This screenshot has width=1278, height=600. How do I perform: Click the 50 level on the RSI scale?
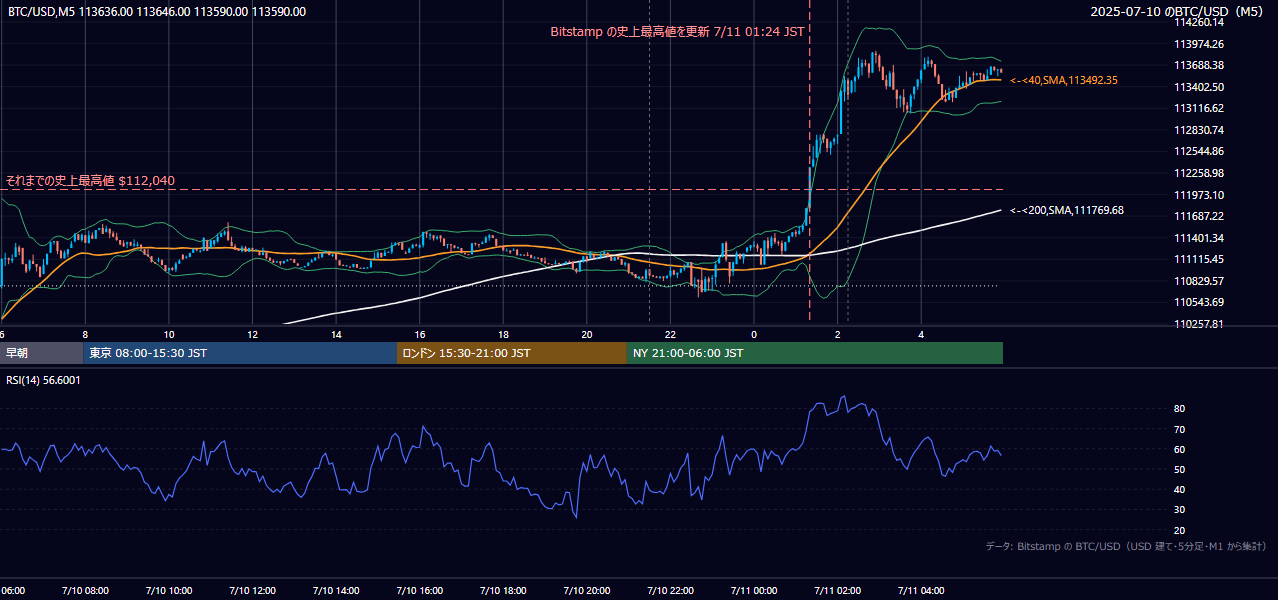pyautogui.click(x=1179, y=469)
